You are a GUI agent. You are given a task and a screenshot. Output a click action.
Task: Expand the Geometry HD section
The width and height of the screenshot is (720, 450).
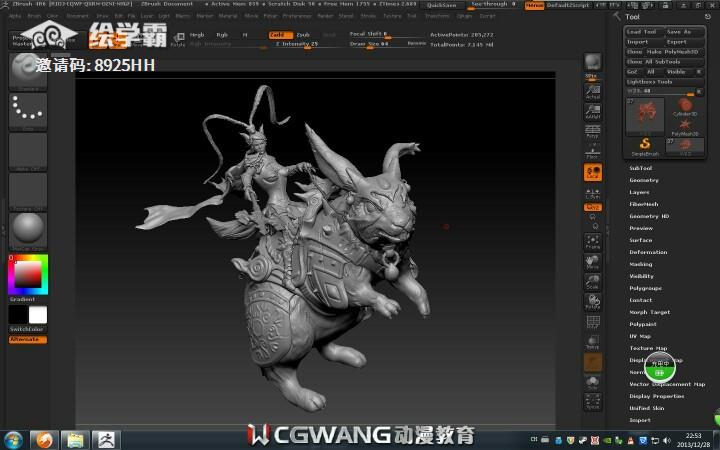[x=649, y=216]
